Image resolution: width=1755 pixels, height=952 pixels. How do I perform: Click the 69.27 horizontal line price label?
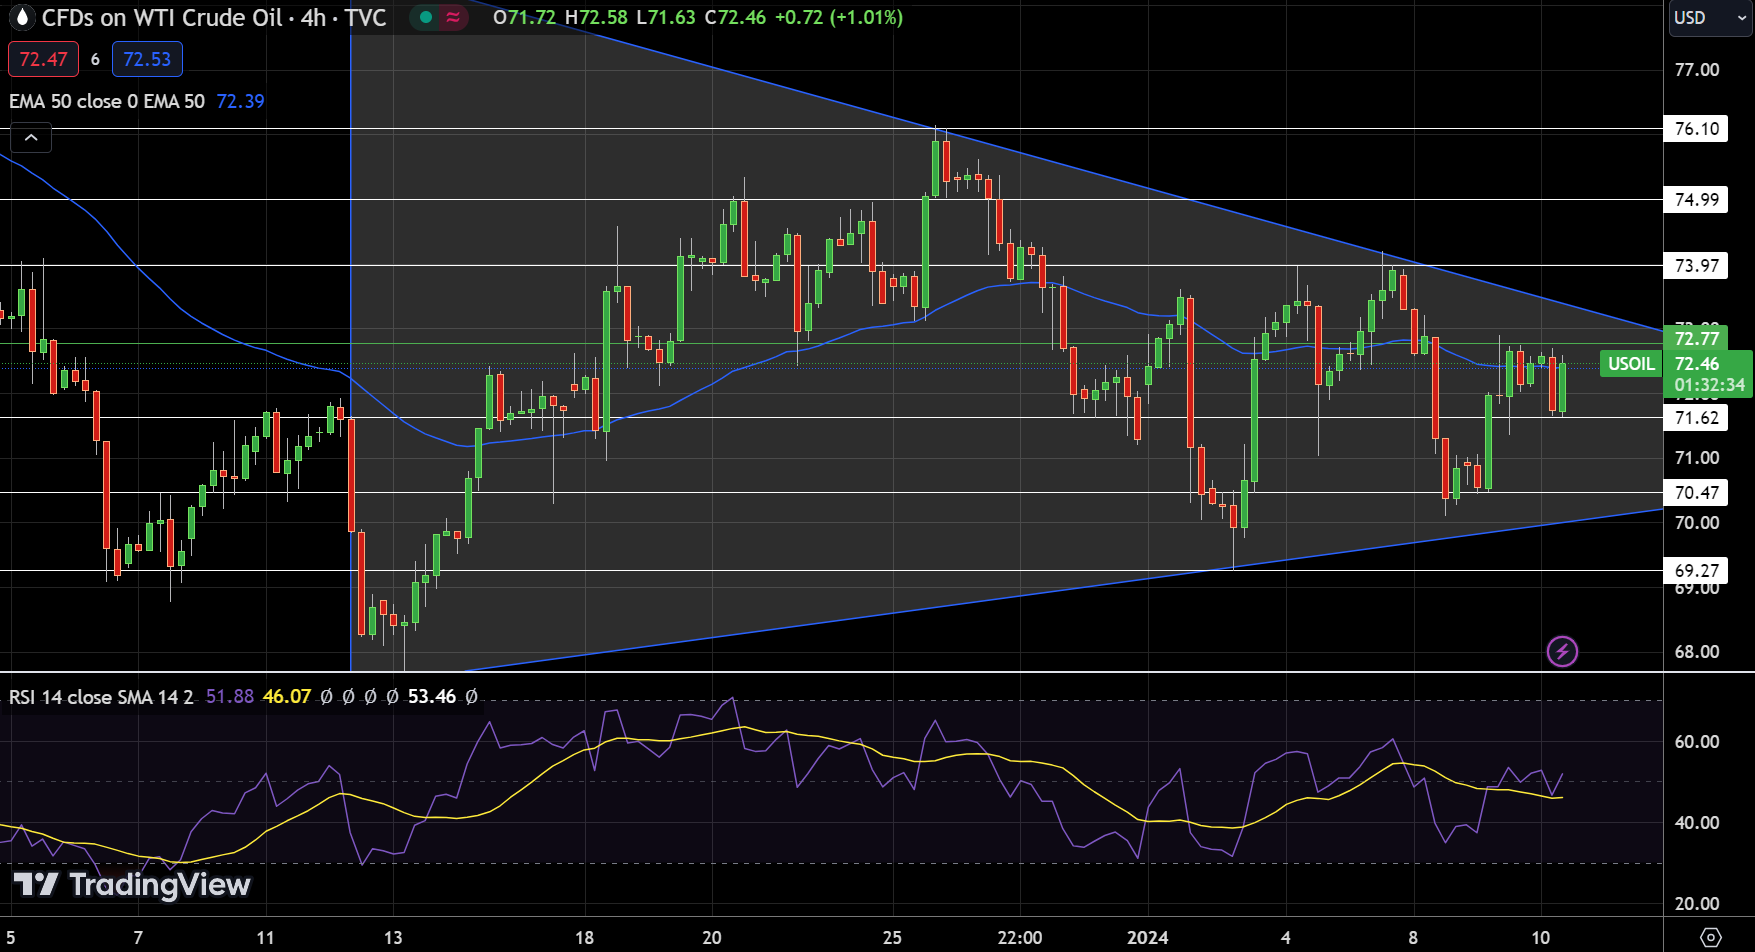[1697, 571]
